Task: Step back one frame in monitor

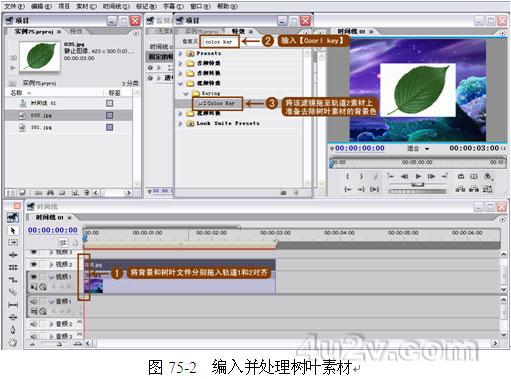Action: [x=404, y=176]
